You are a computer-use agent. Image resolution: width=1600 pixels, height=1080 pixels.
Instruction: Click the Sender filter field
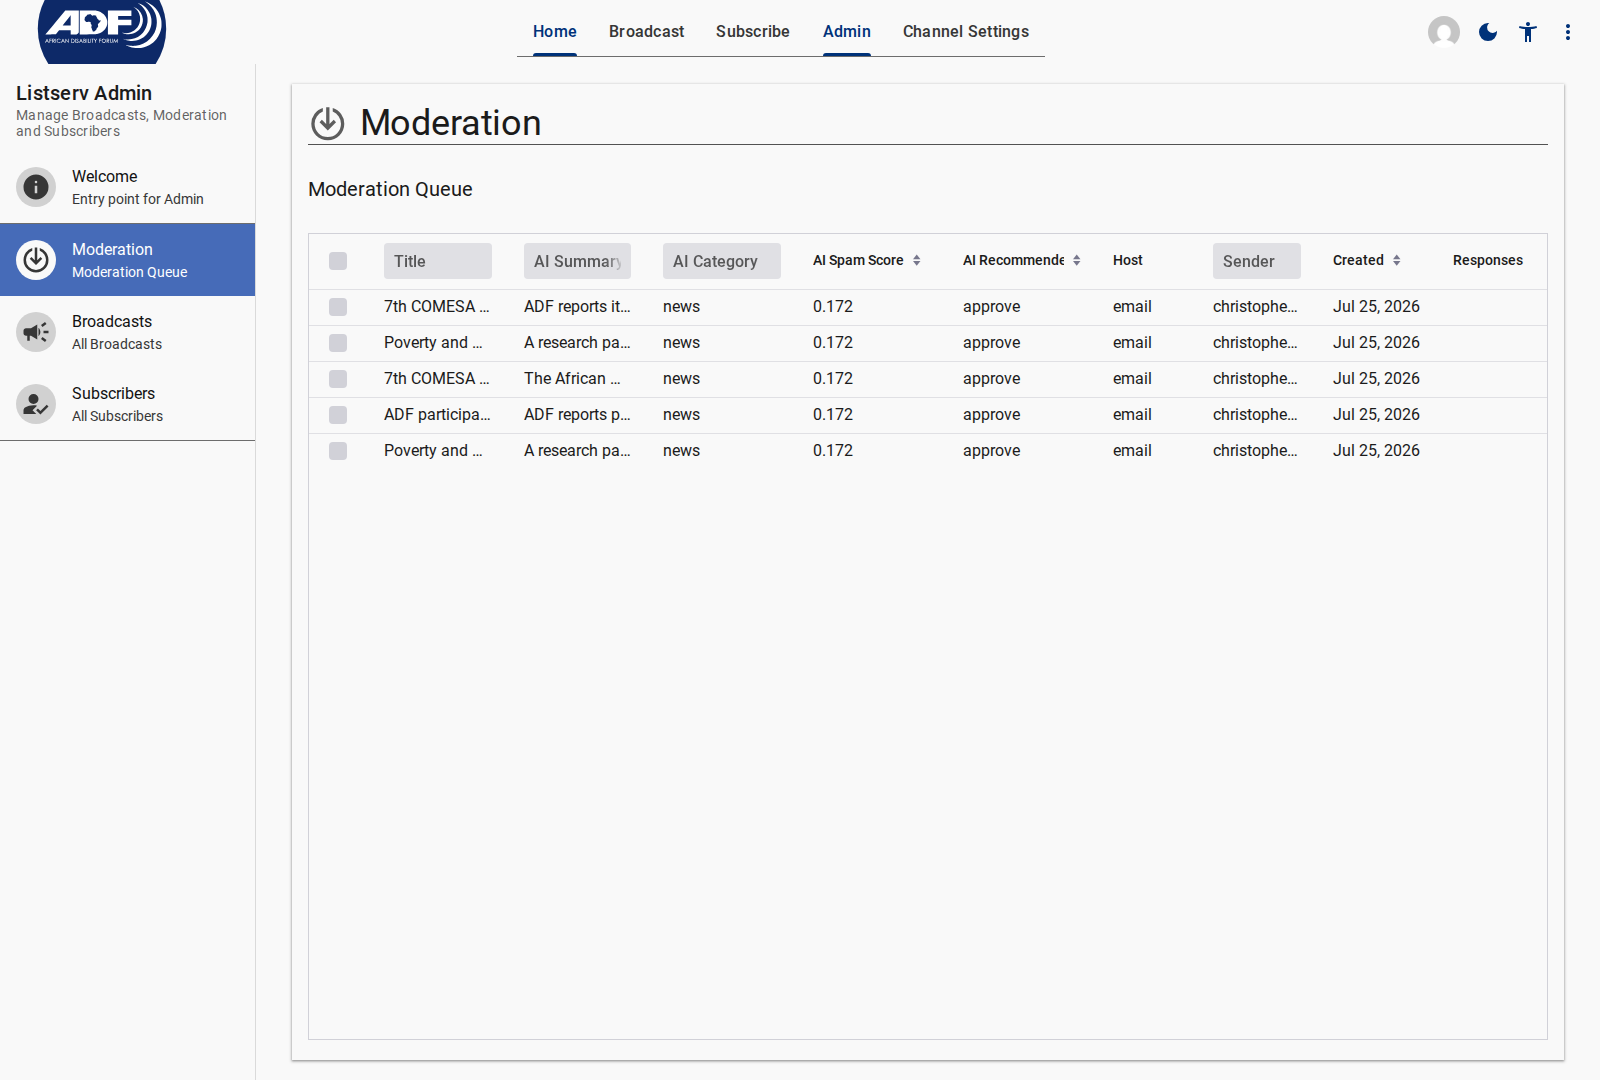tap(1257, 261)
